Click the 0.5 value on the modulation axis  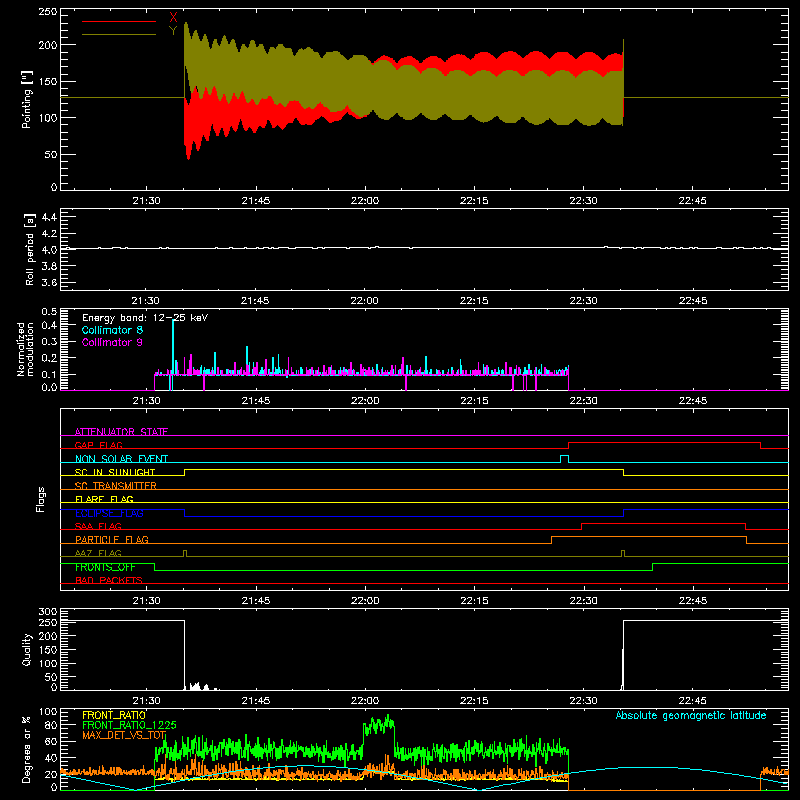49,312
